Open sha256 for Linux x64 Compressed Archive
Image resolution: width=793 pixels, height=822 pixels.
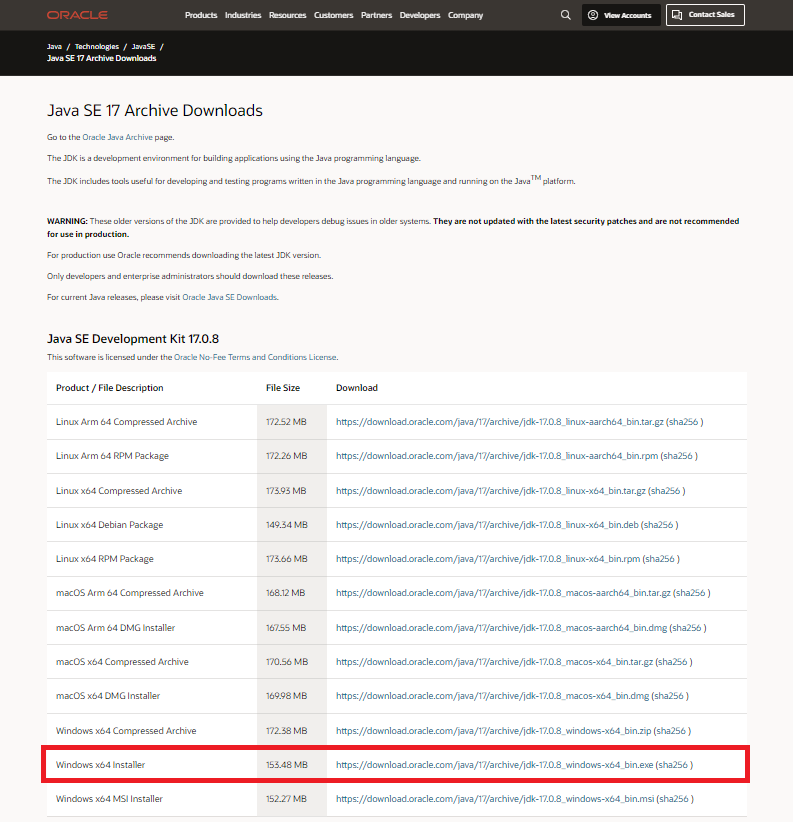click(665, 491)
